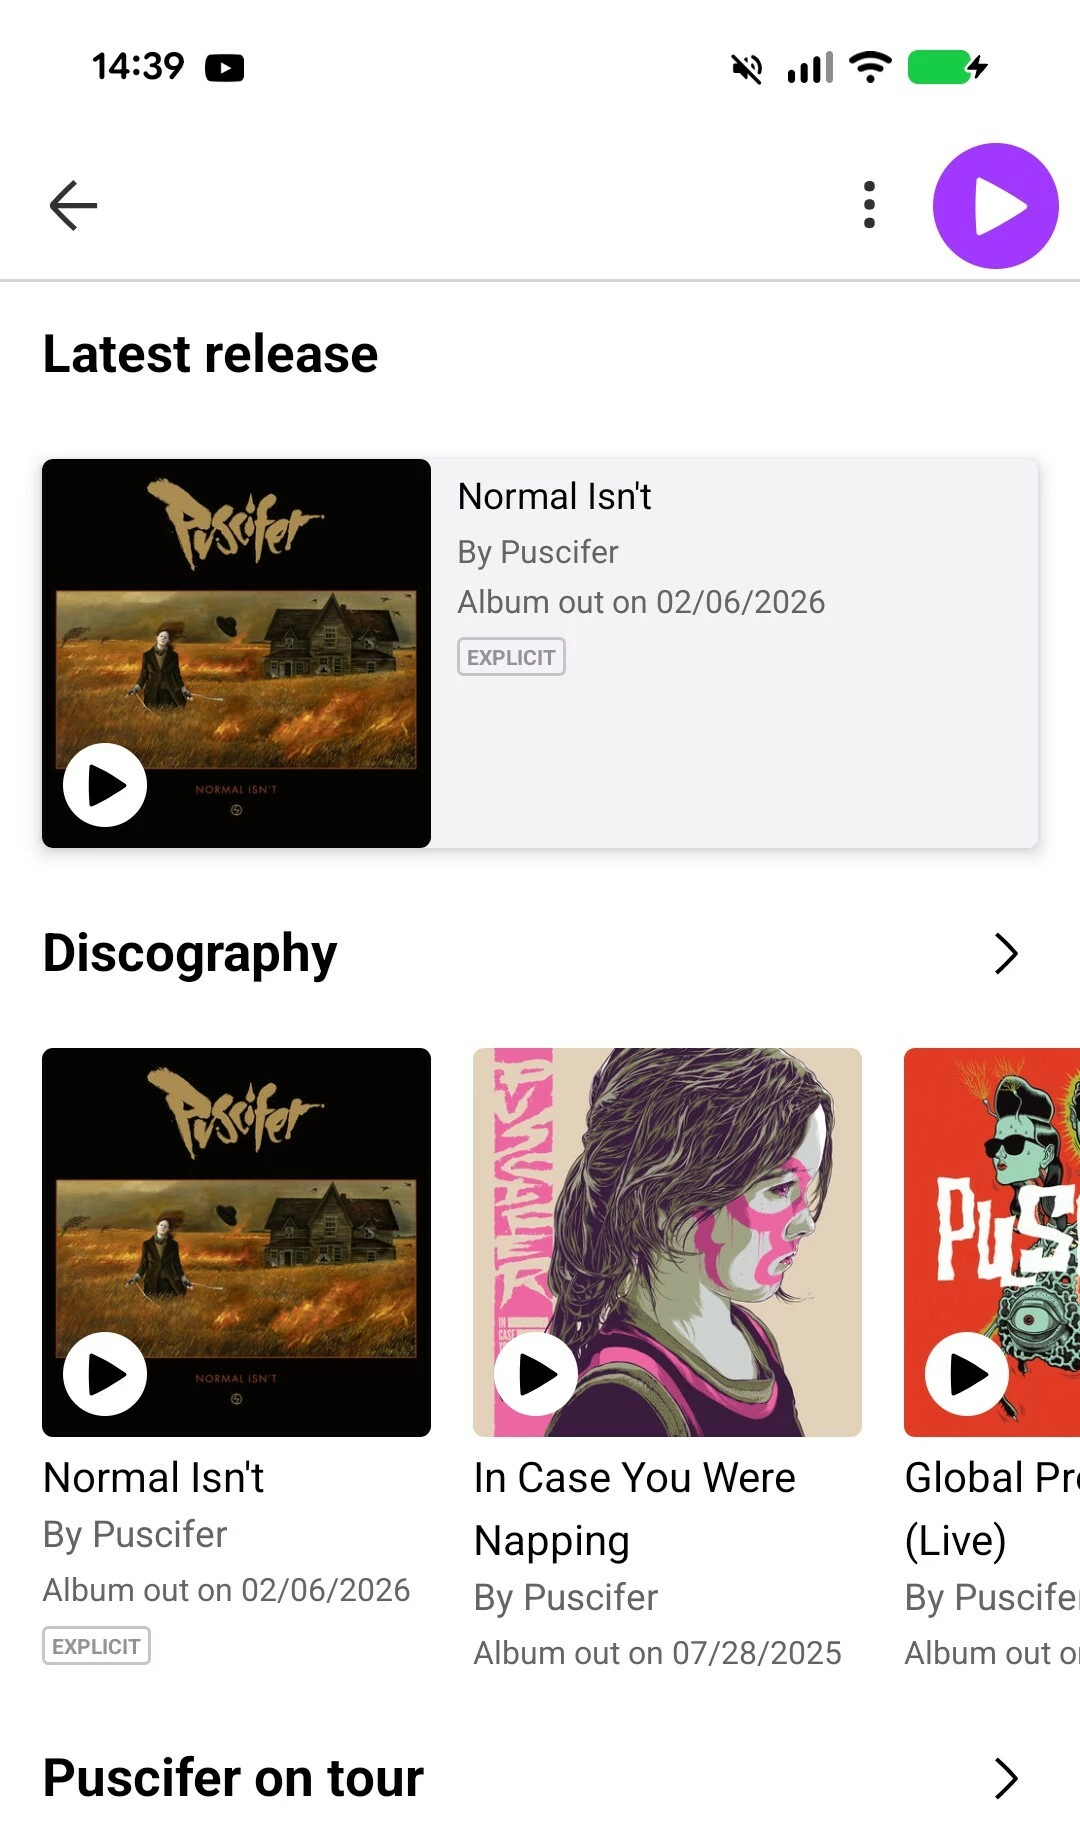Screen dimensions: 1080x1829
Task: Tap the EXPLICIT badge in Latest release
Action: tap(511, 657)
